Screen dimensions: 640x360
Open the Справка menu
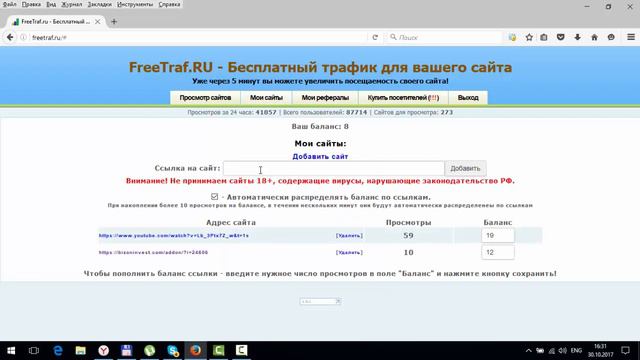pyautogui.click(x=169, y=4)
